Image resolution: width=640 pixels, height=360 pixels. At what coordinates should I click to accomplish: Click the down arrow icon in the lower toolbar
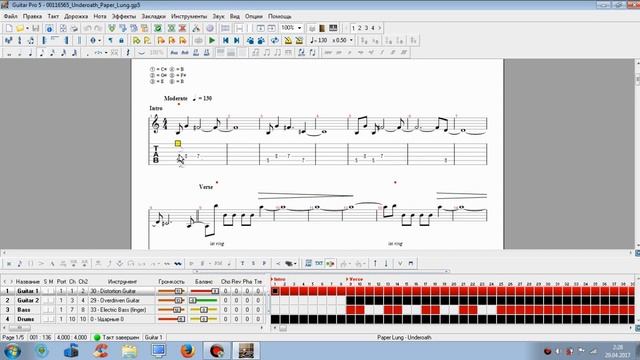coord(386,264)
